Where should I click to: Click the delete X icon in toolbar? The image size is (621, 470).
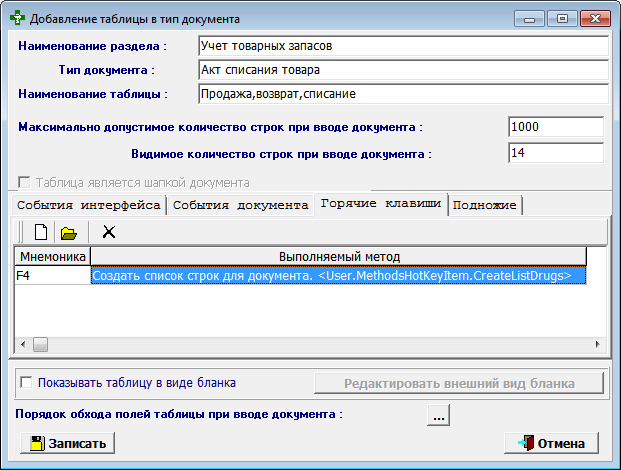pos(109,232)
